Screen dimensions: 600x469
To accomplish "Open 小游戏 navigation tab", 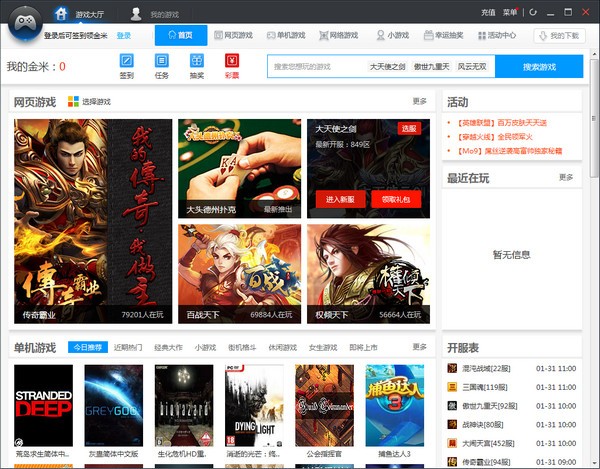I will click(393, 35).
